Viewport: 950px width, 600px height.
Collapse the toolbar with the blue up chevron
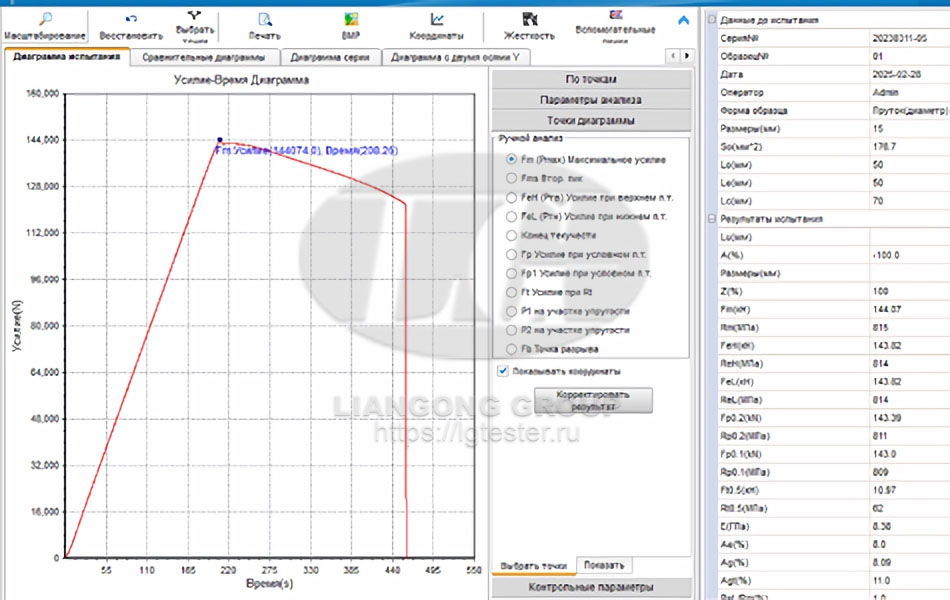684,19
